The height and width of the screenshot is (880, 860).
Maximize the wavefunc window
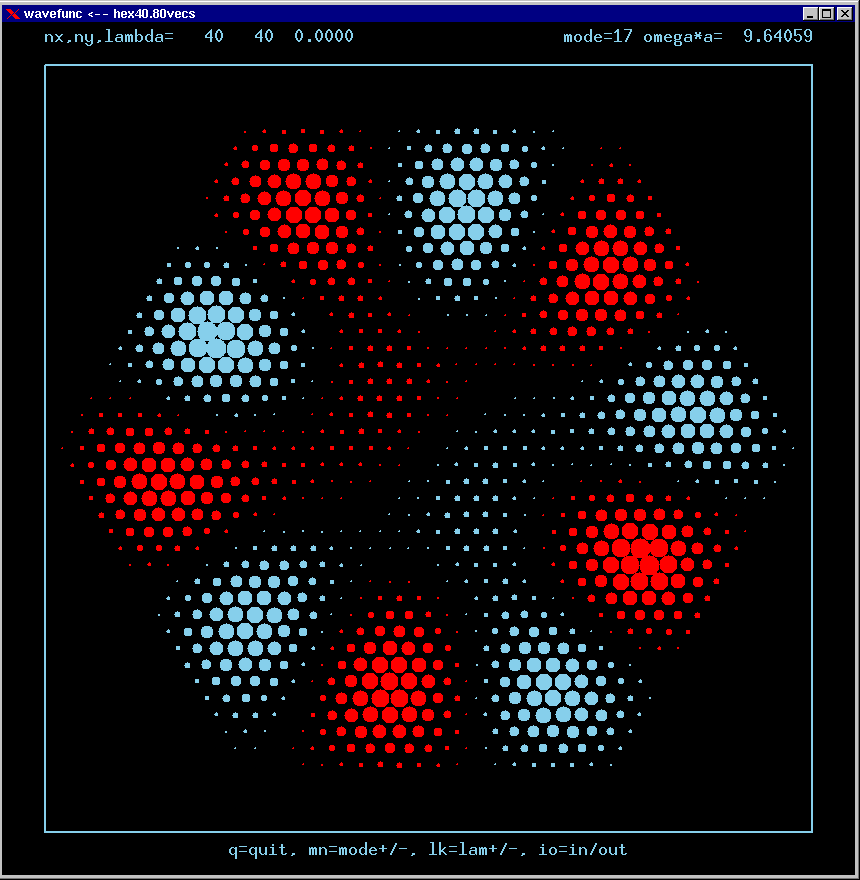pyautogui.click(x=827, y=13)
